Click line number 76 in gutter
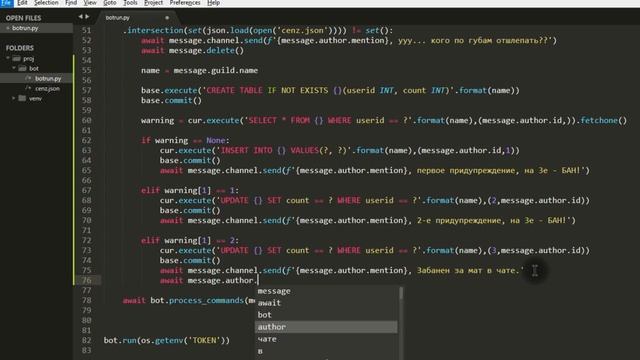The height and width of the screenshot is (360, 640). pos(86,280)
